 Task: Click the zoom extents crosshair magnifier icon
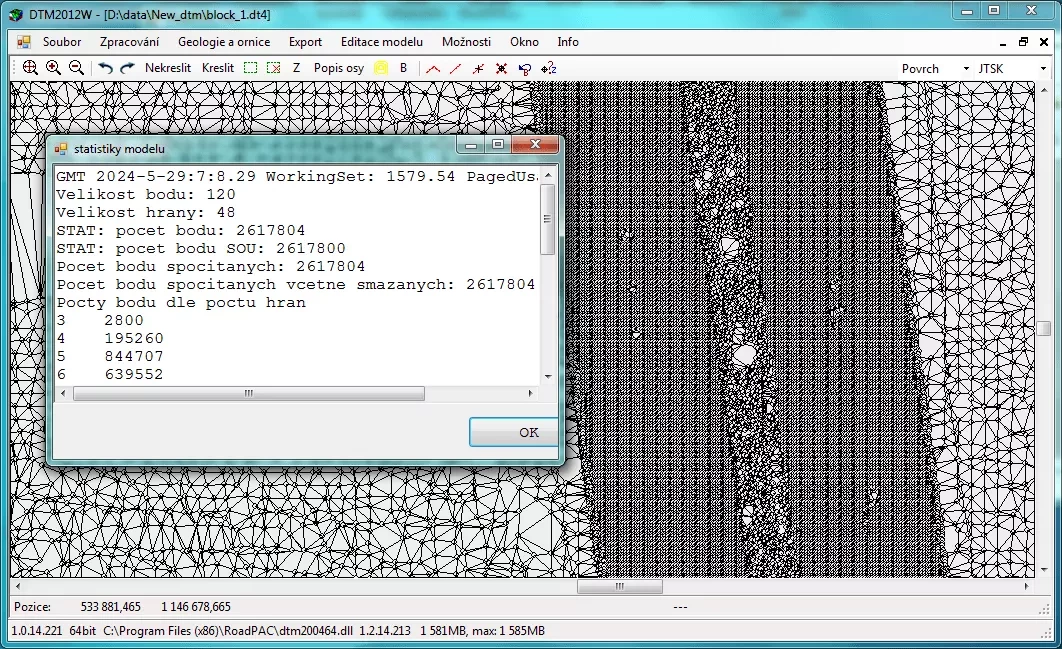[30, 68]
